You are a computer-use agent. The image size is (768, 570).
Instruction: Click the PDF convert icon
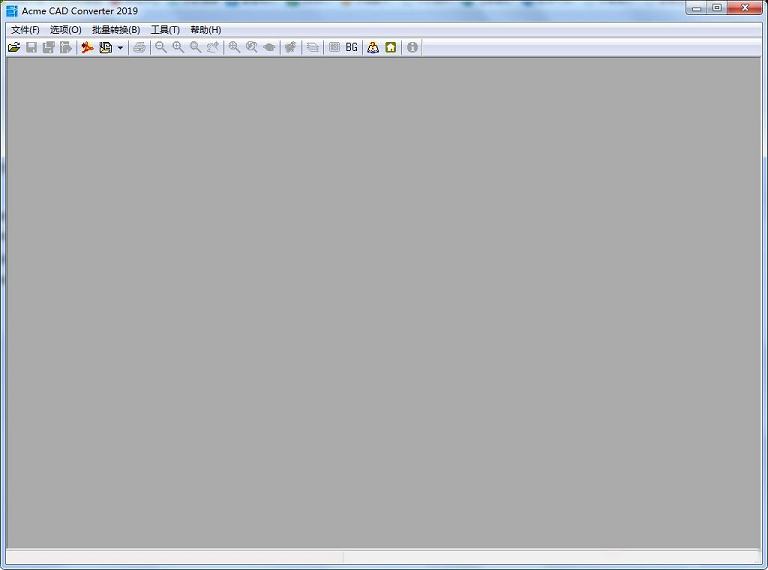pyautogui.click(x=87, y=47)
